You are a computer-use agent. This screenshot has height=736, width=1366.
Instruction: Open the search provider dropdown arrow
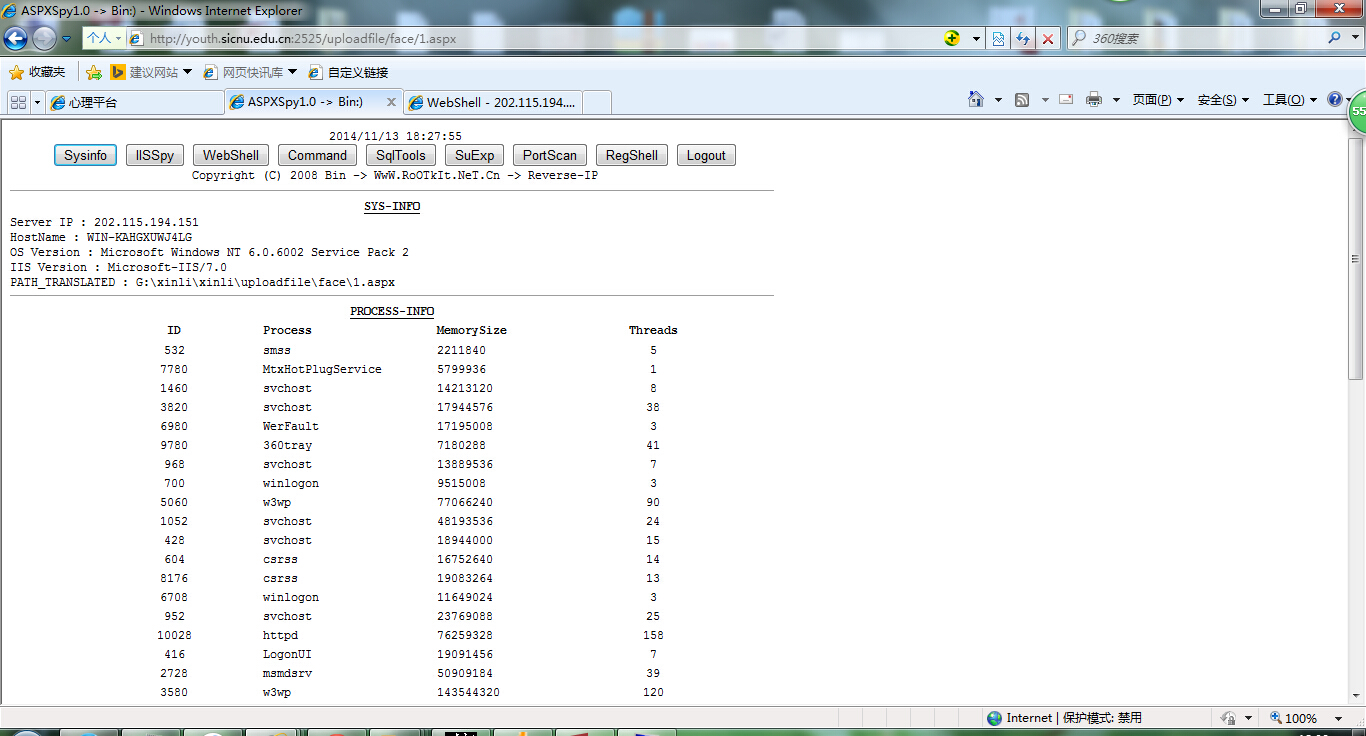pos(1353,38)
